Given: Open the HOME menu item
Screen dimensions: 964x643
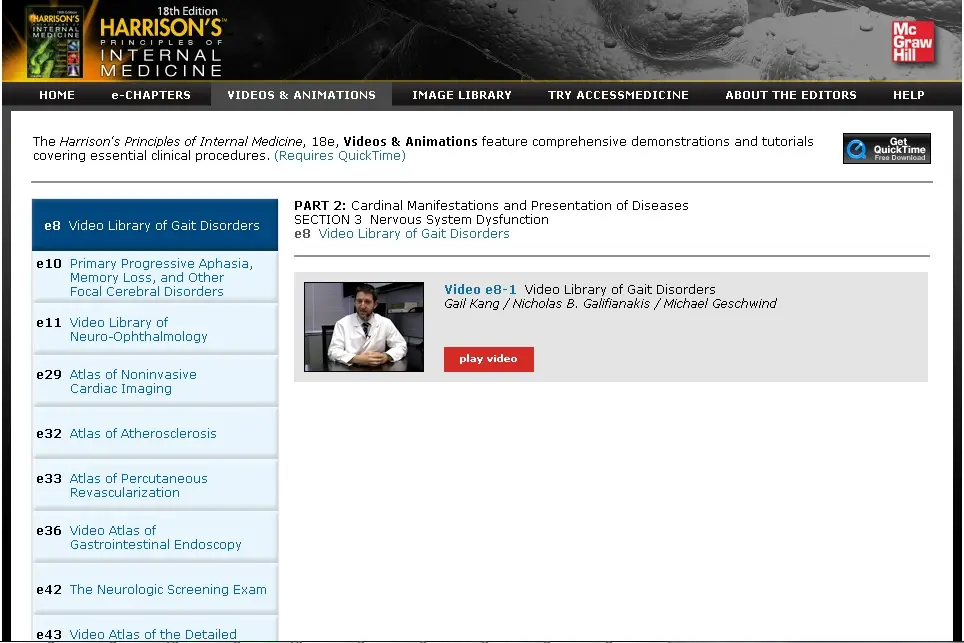Looking at the screenshot, I should 57,95.
